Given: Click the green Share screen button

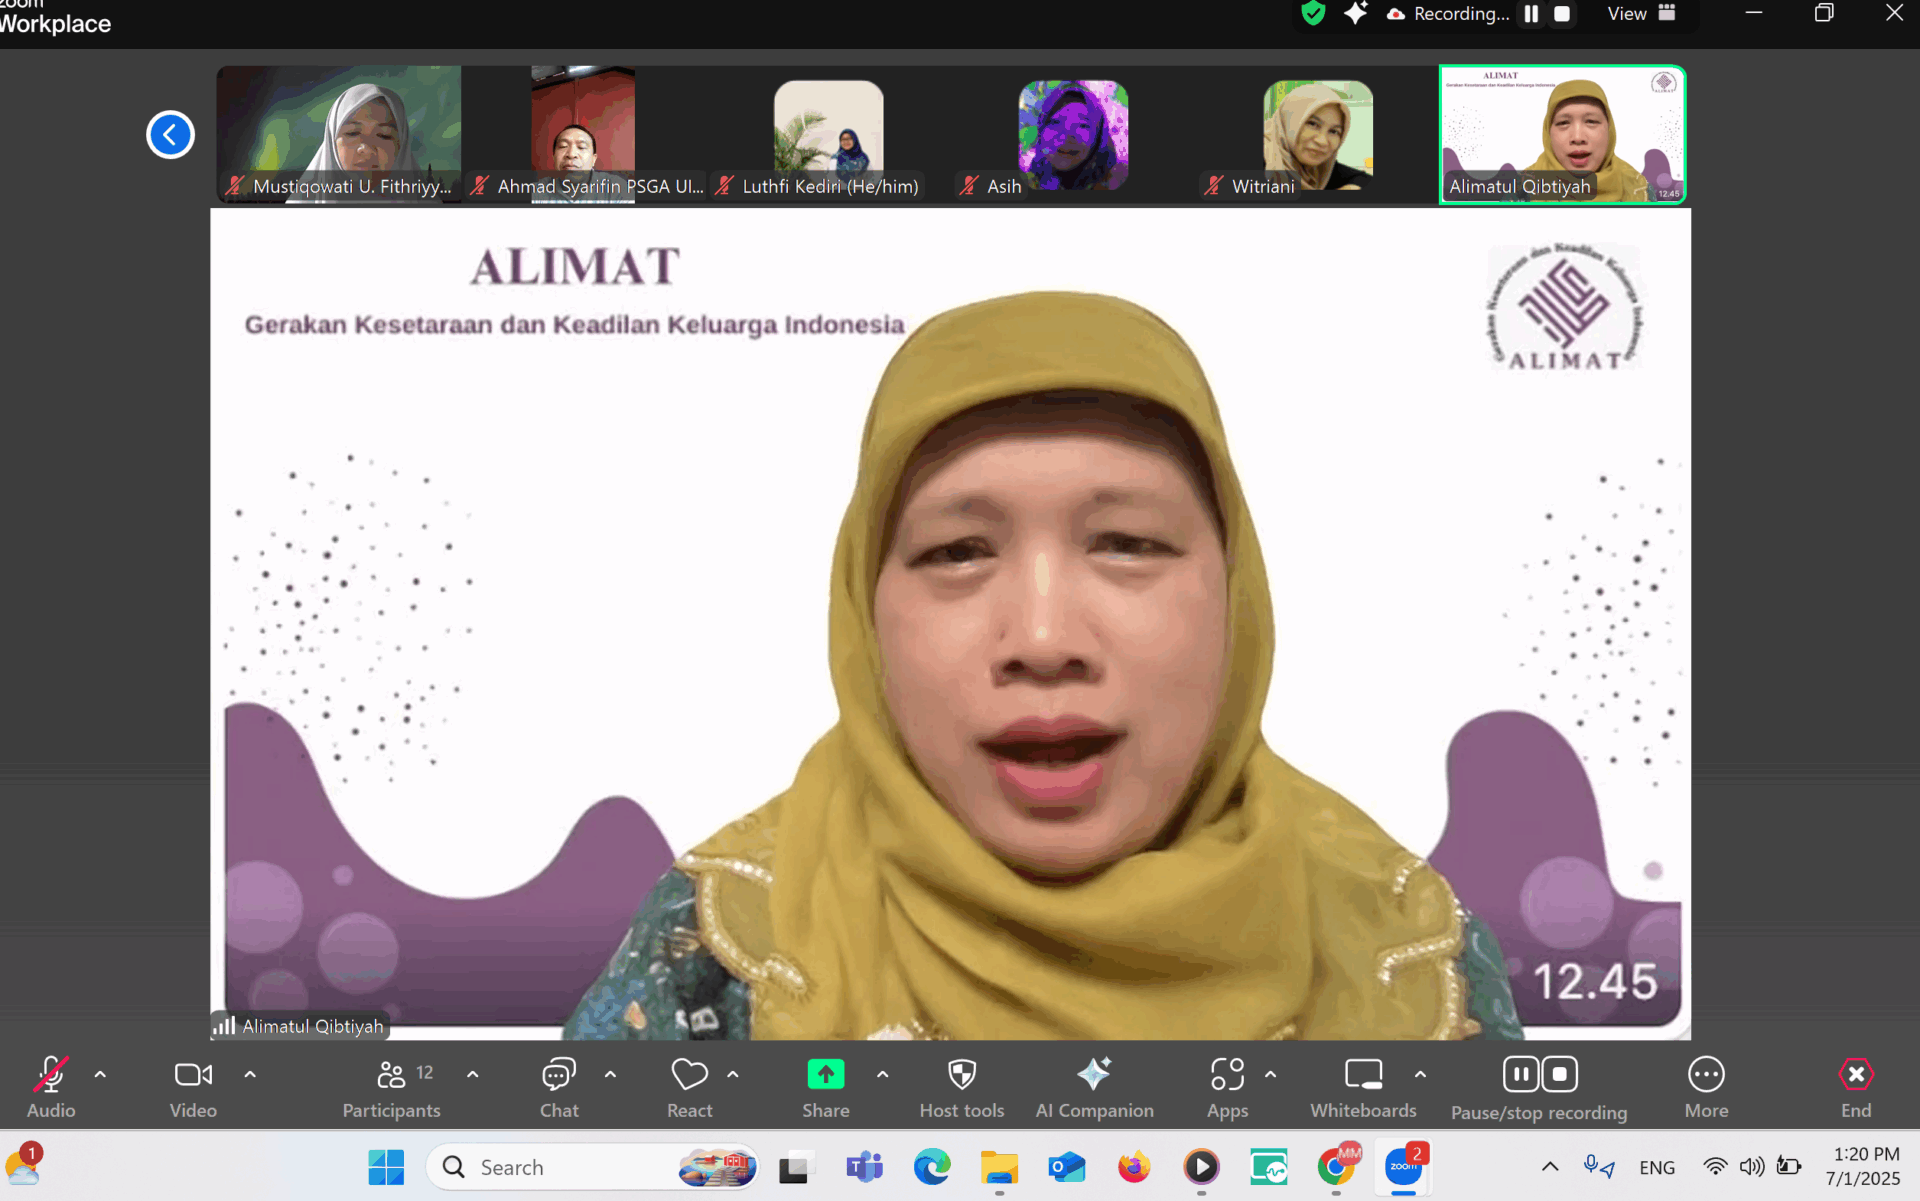Looking at the screenshot, I should pos(825,1075).
